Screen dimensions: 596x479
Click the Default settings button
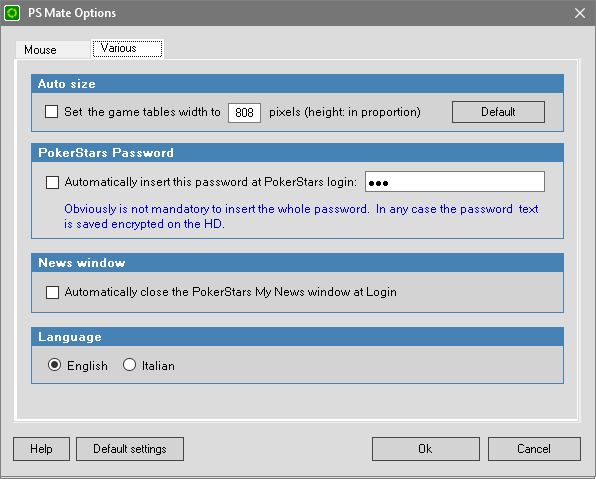click(130, 449)
